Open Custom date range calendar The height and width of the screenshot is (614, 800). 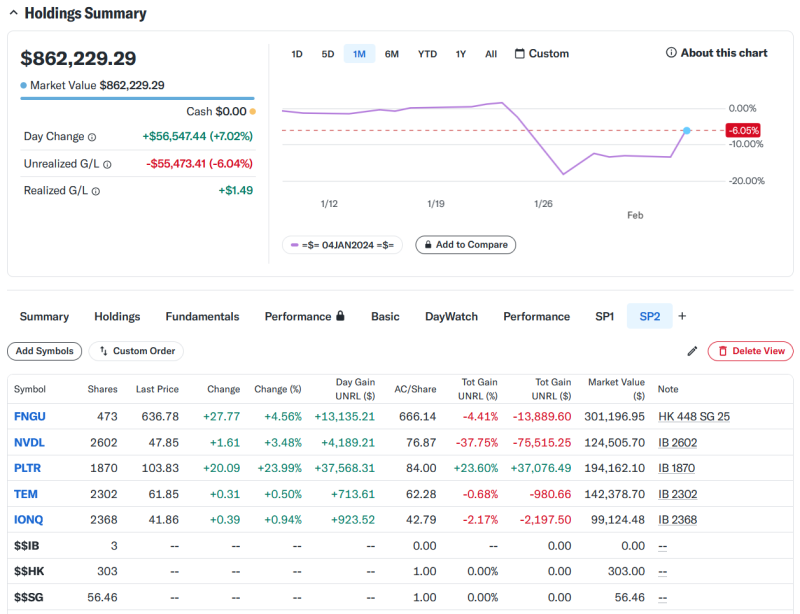pyautogui.click(x=541, y=54)
